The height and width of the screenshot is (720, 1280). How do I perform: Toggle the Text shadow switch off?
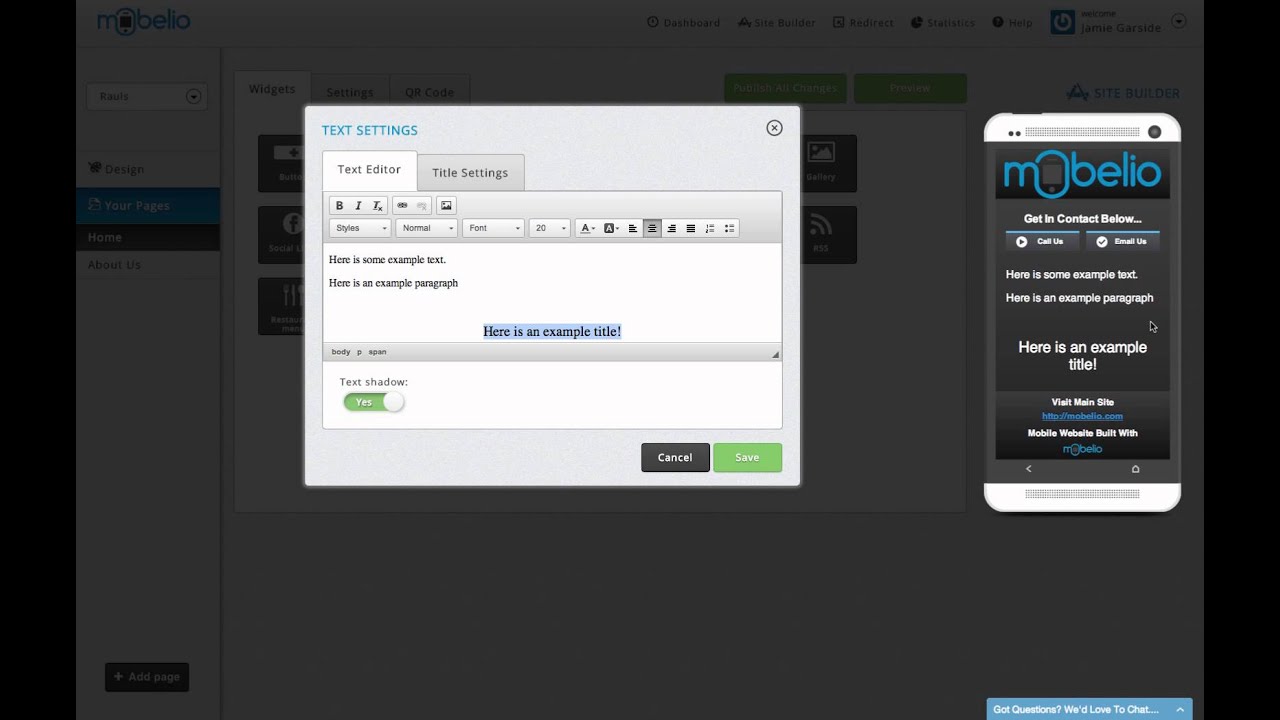374,402
